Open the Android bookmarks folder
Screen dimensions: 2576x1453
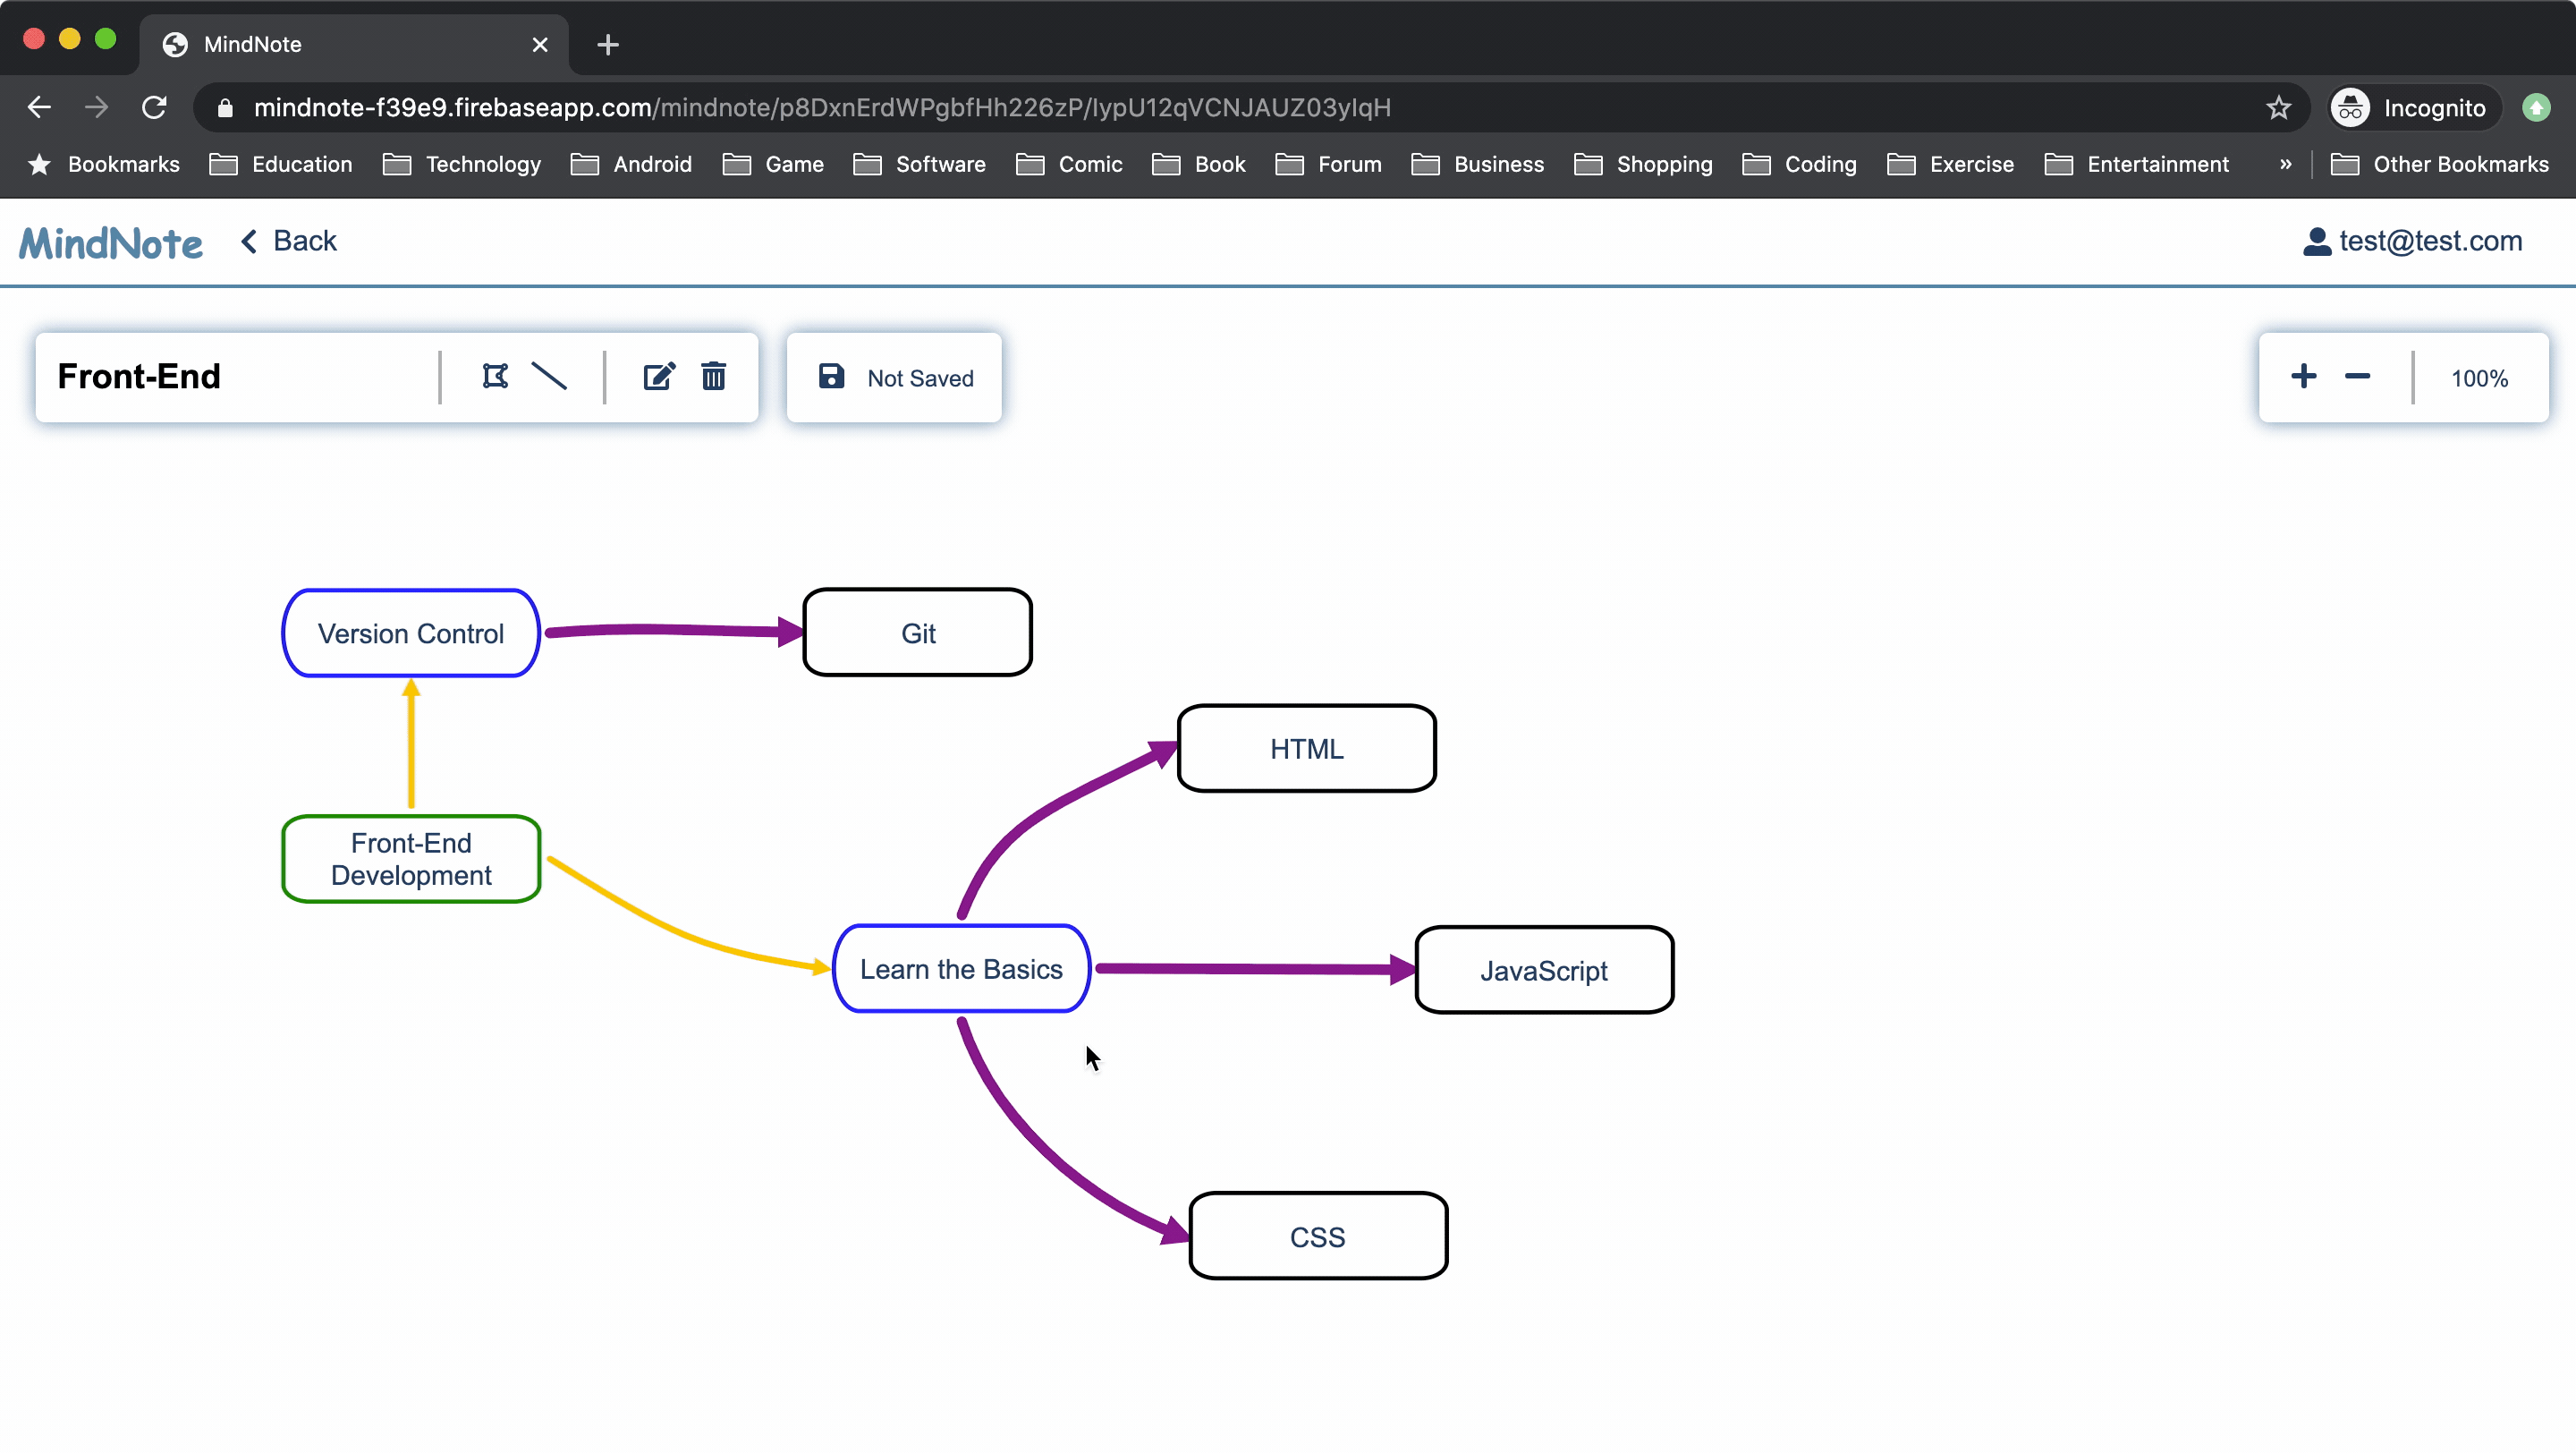[631, 164]
